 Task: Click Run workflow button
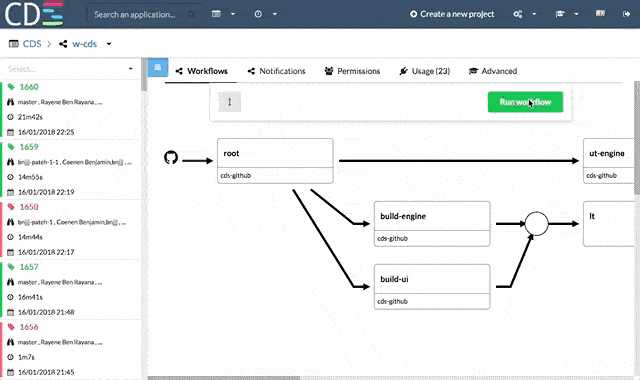pyautogui.click(x=525, y=102)
